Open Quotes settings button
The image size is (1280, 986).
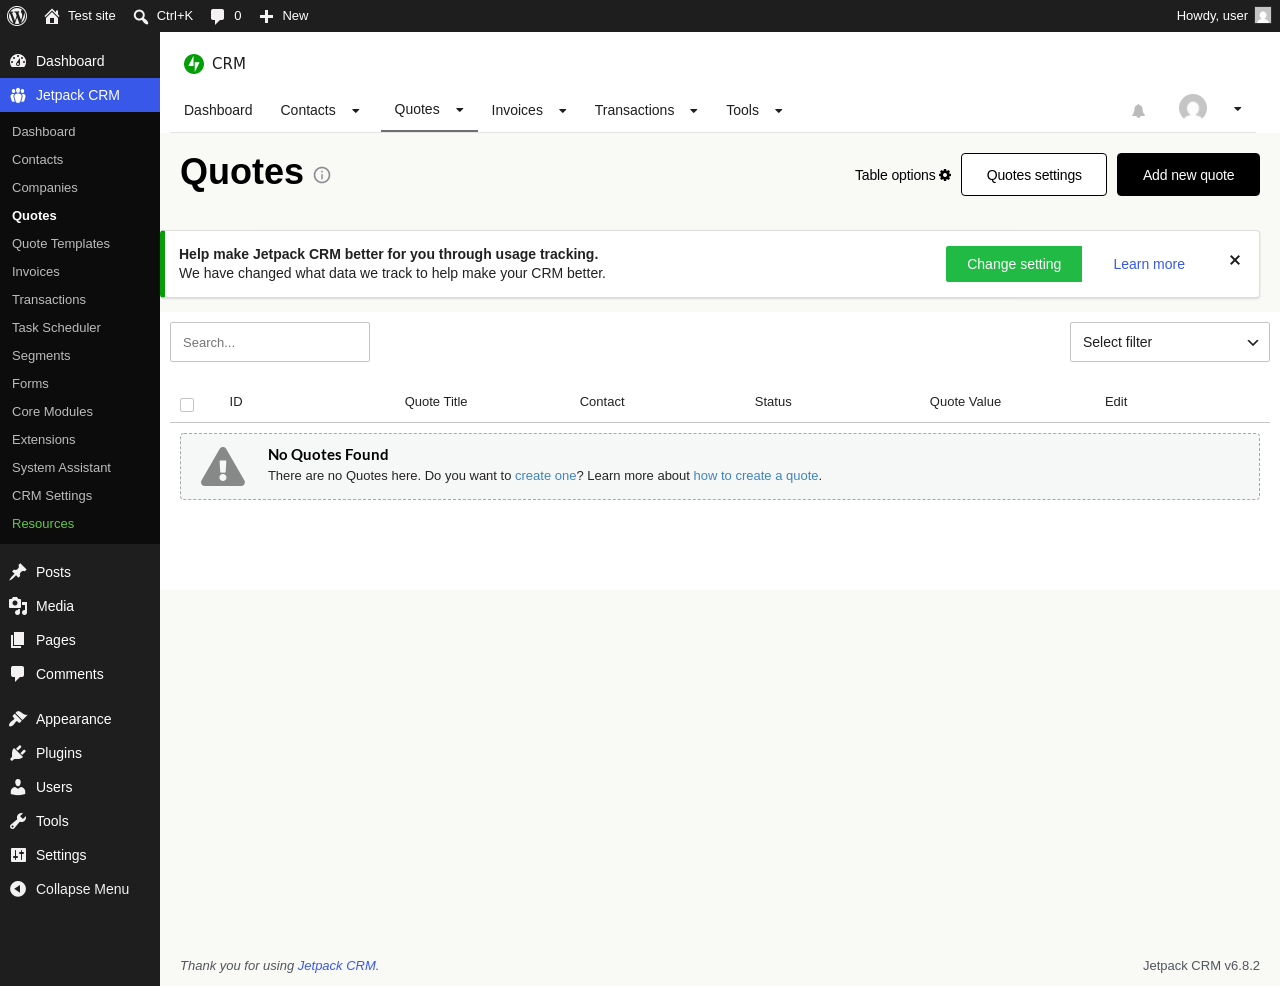(1034, 175)
